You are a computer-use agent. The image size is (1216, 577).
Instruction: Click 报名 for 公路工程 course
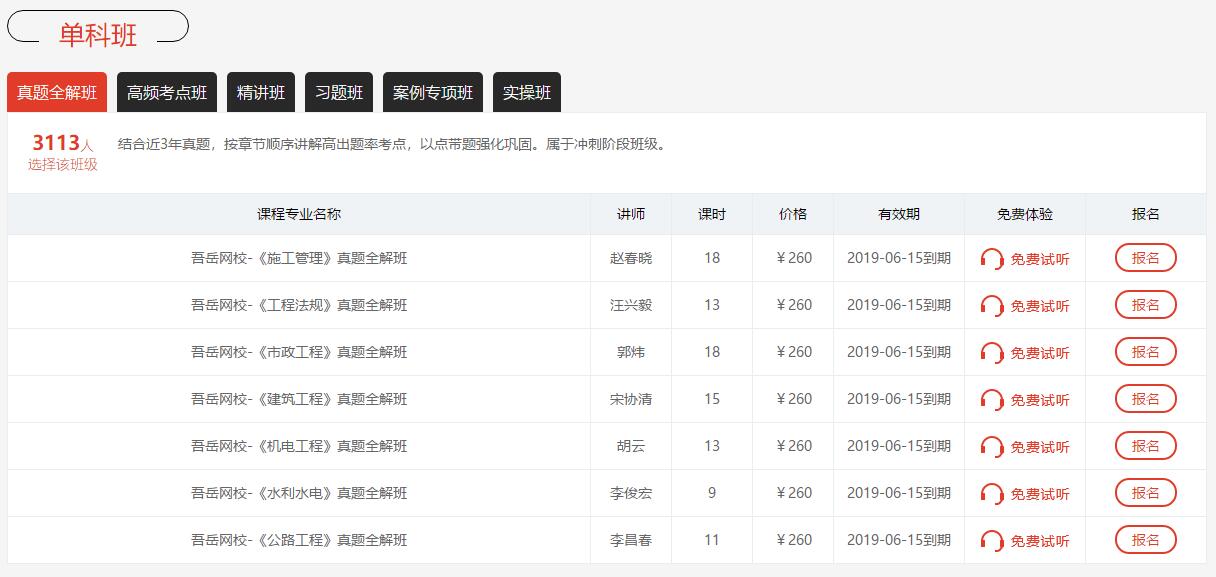(x=1146, y=540)
